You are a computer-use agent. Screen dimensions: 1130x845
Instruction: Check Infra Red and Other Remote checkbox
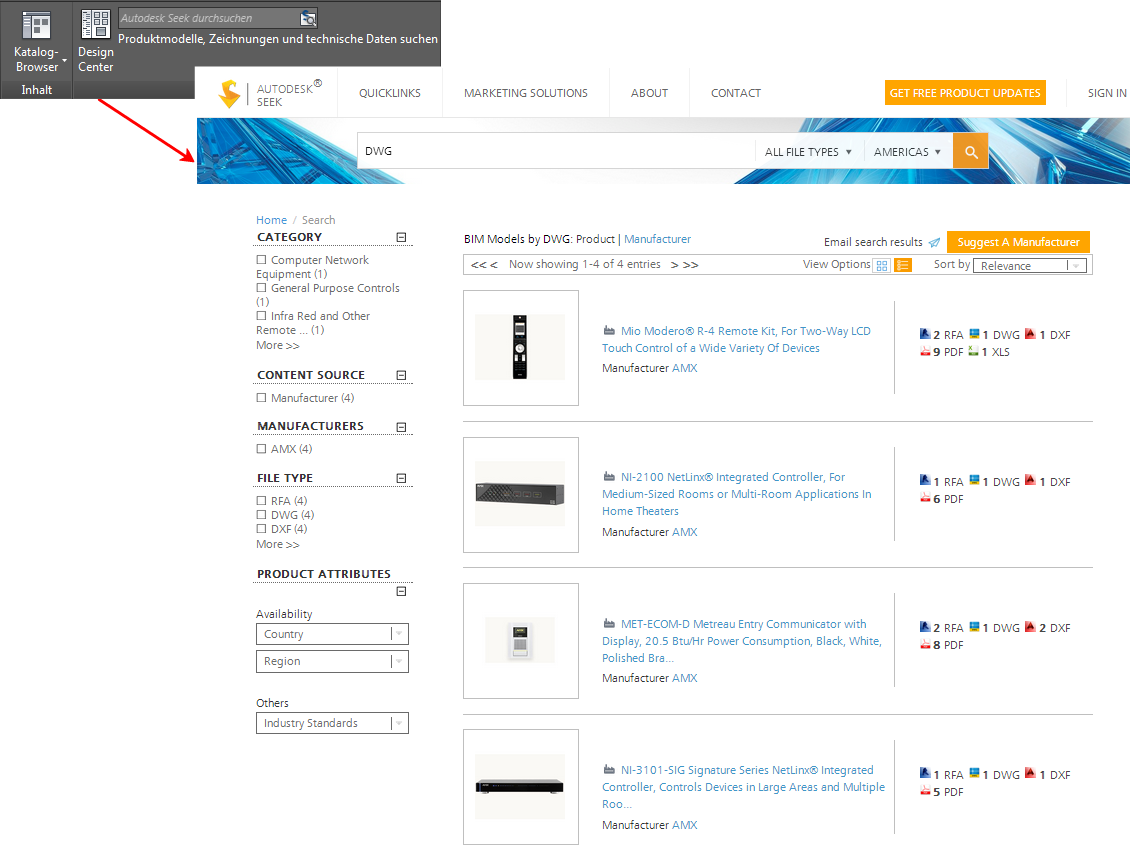[x=262, y=316]
